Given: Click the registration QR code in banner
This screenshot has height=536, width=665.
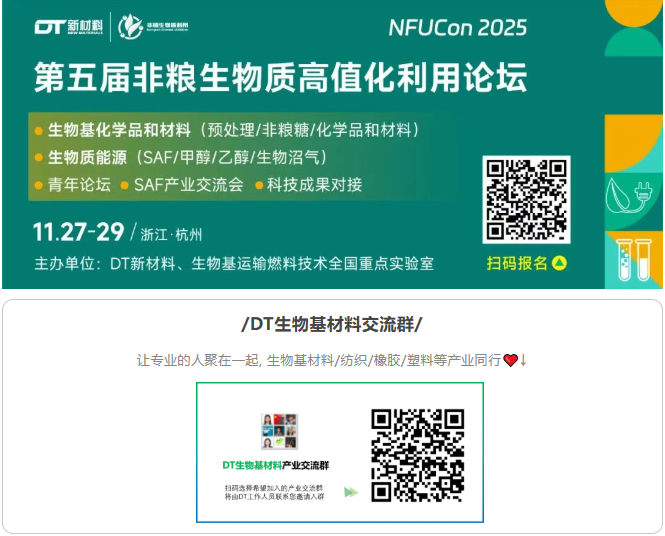Looking at the screenshot, I should pyautogui.click(x=526, y=199).
